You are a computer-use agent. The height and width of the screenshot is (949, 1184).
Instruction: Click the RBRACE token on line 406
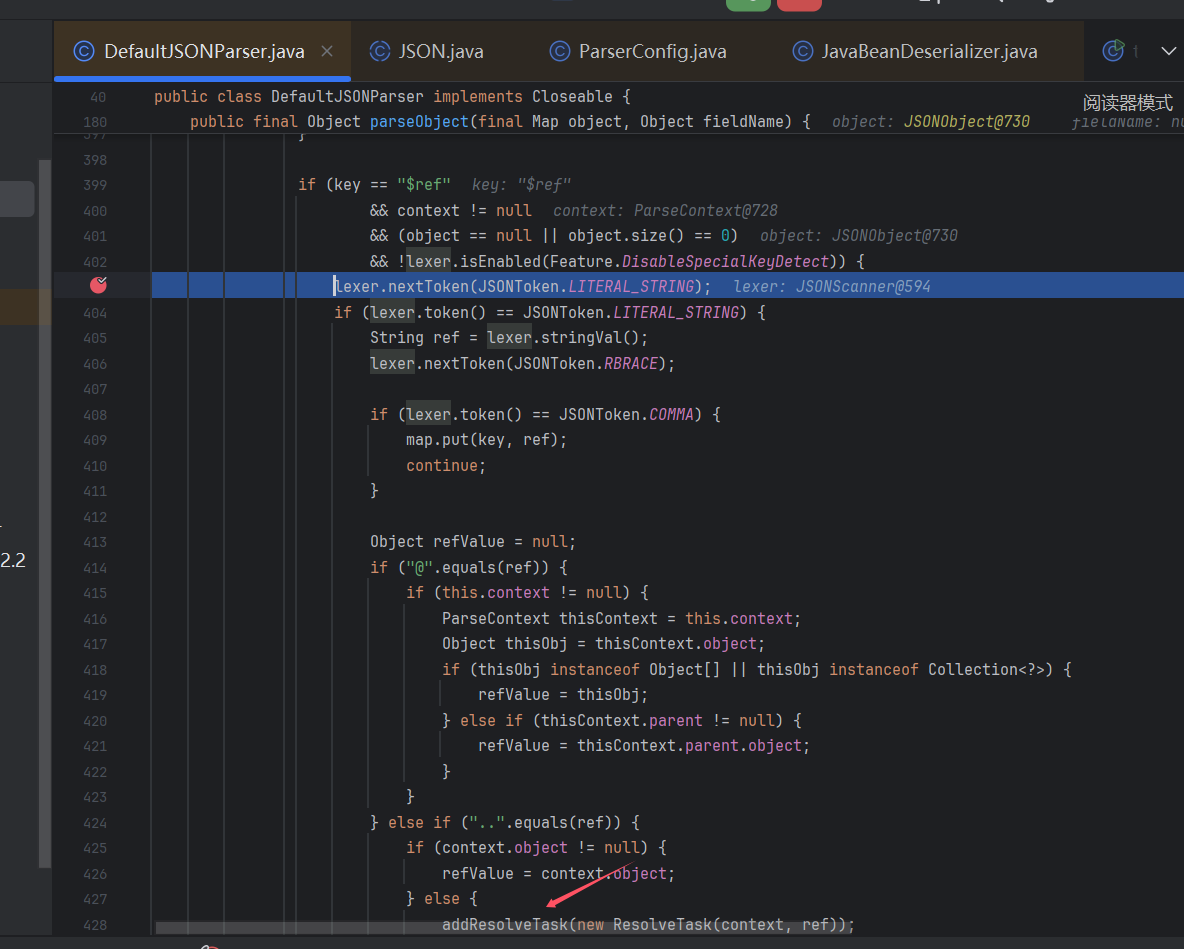point(631,363)
